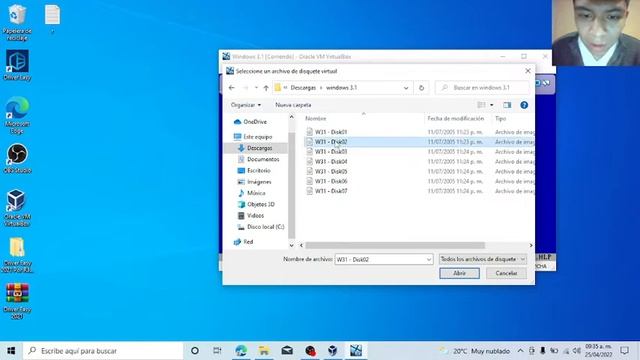Viewport: 640px width, 360px height.
Task: Expand the address bar history dropdown
Action: click(406, 88)
